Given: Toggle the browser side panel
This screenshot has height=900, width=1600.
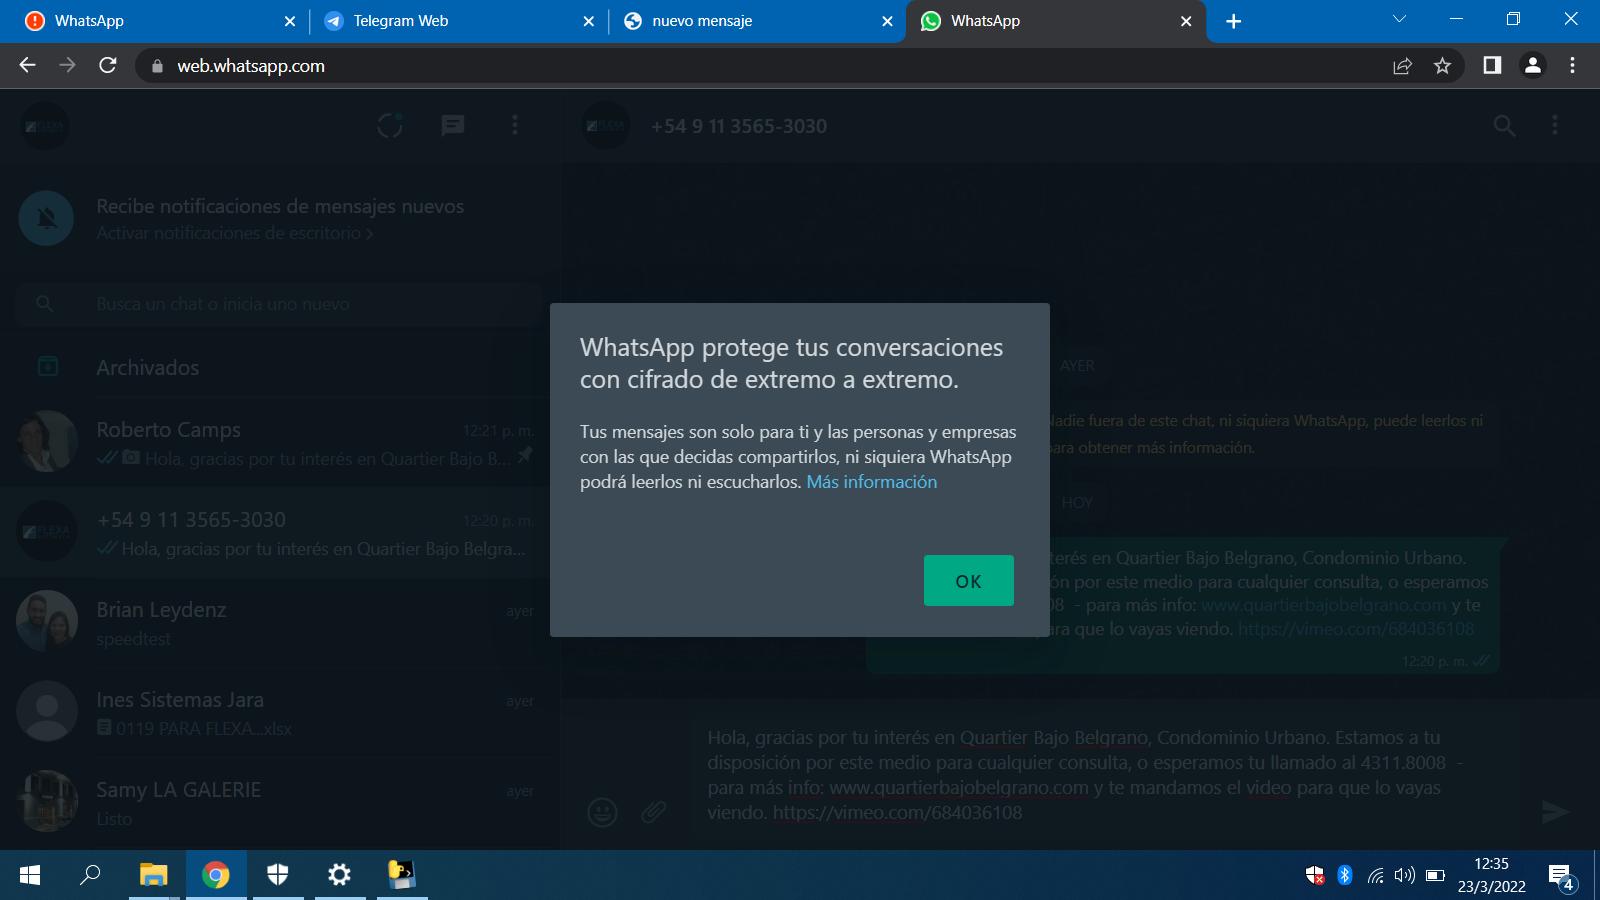Looking at the screenshot, I should pos(1492,65).
